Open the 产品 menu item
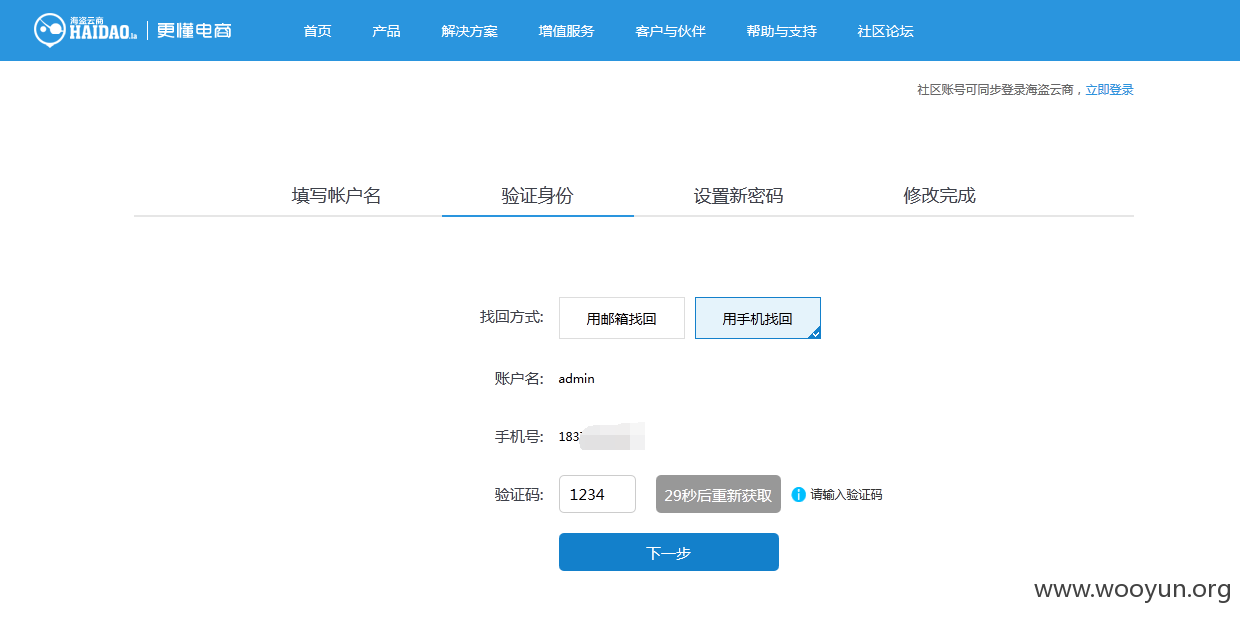 click(386, 31)
